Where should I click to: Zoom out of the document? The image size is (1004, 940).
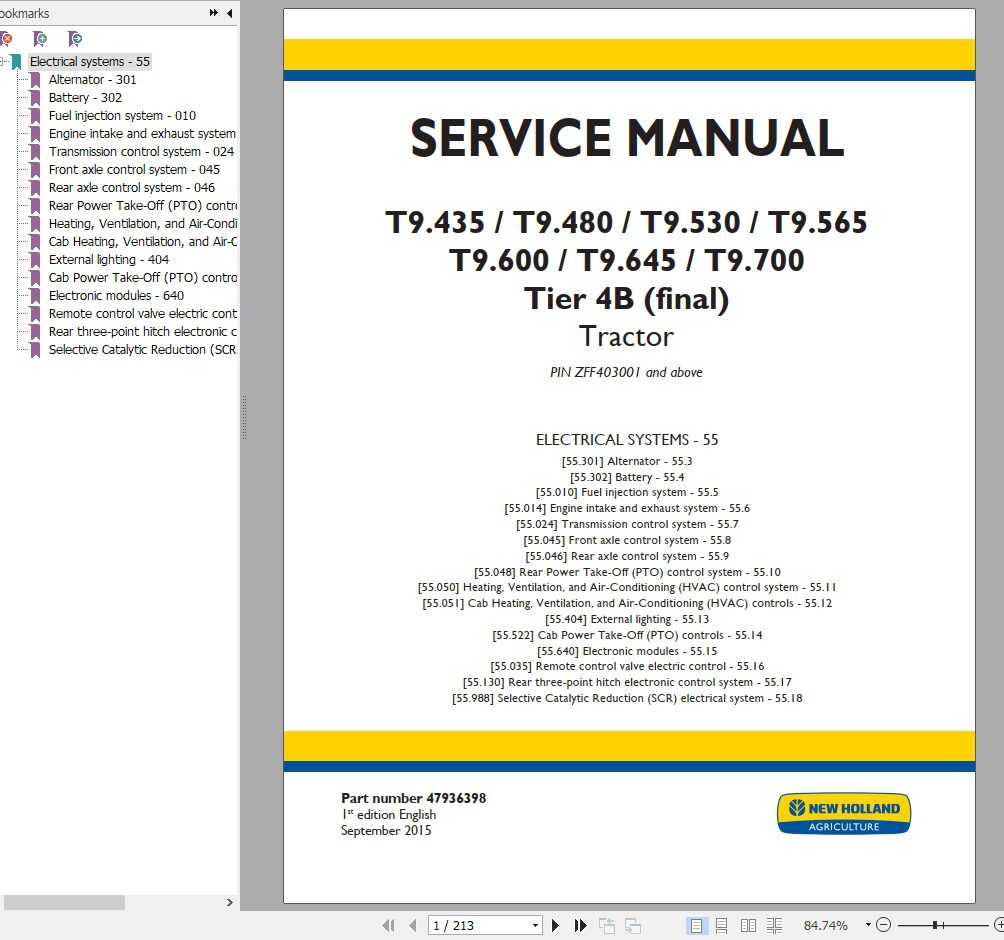point(883,925)
